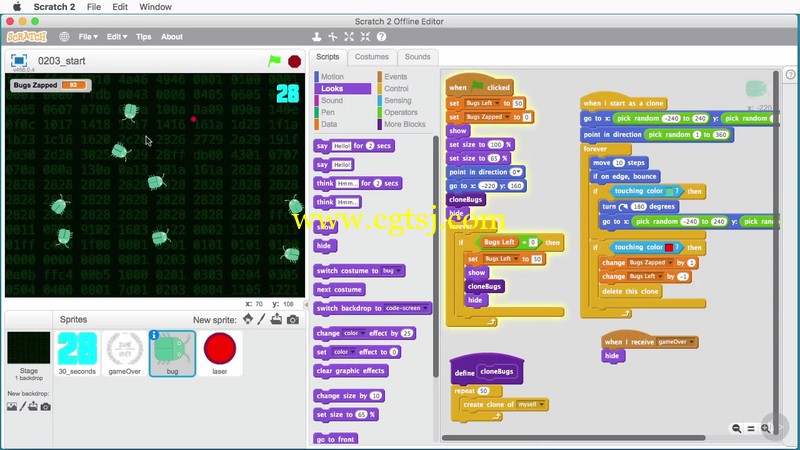Select Data block category
Screen dimensions: 800x450
(x=329, y=124)
